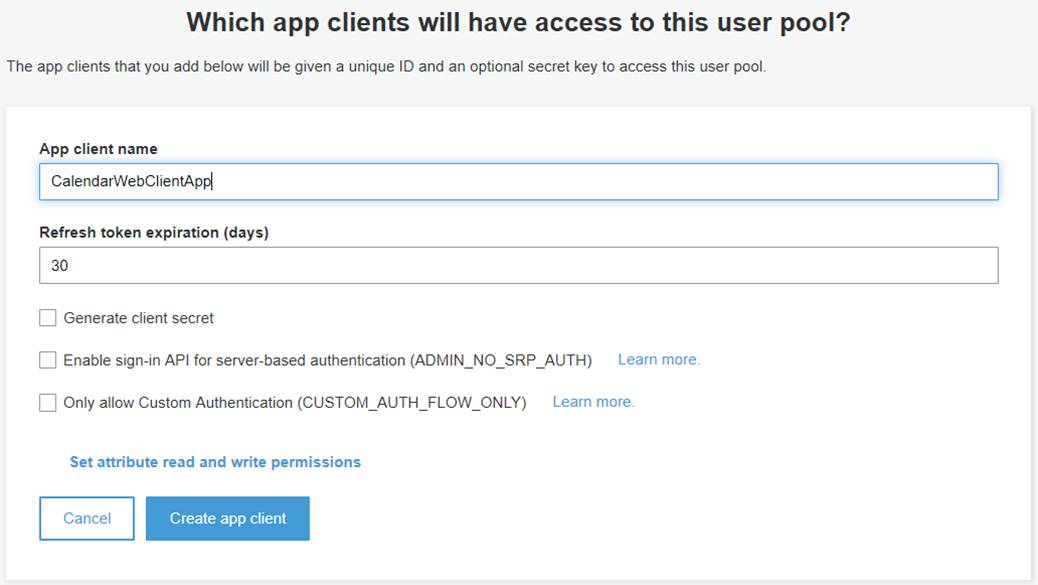The image size is (1038, 585).
Task: Click the '(ADMIN_NO_SRP_AUTH)' parenthetical text
Action: point(500,361)
